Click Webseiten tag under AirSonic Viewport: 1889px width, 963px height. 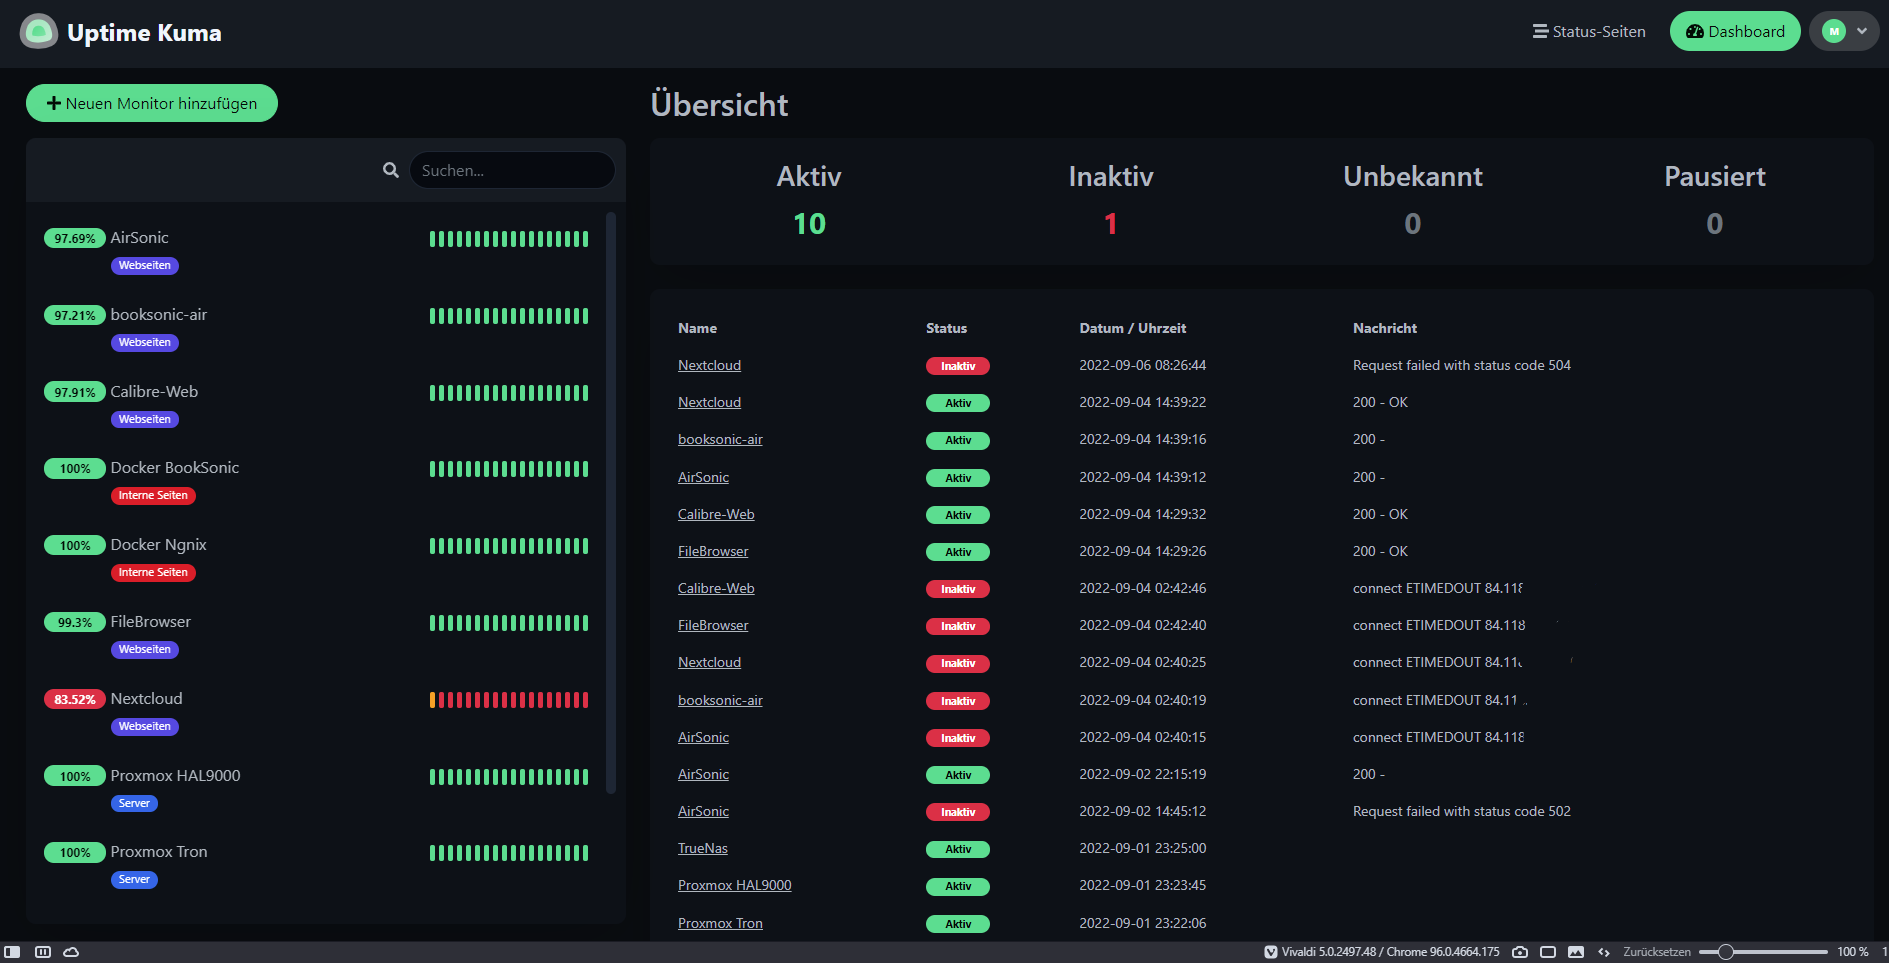point(145,266)
